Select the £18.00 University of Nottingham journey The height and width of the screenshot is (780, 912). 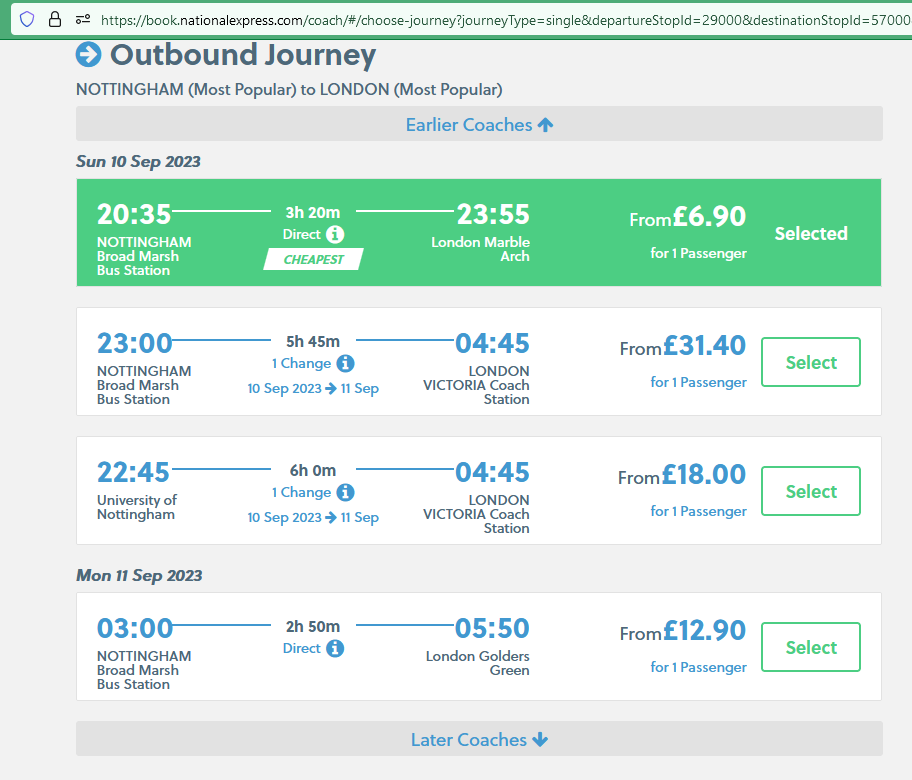[x=811, y=491]
